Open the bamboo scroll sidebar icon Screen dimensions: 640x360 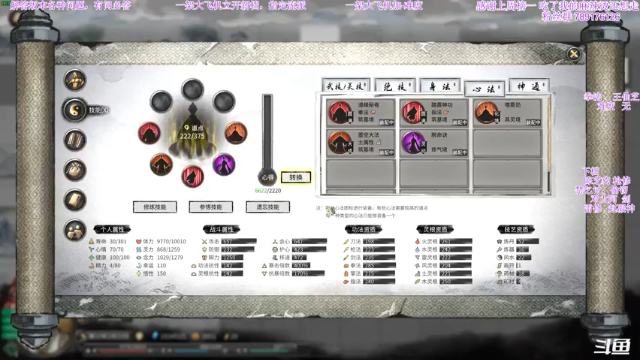coord(75,140)
